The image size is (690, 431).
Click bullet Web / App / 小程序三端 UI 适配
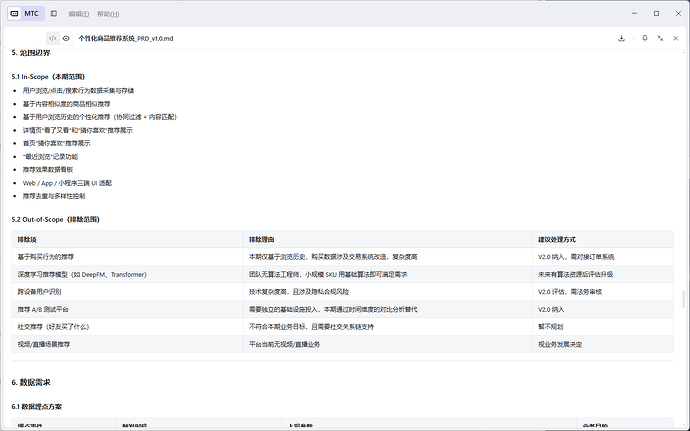[67, 183]
